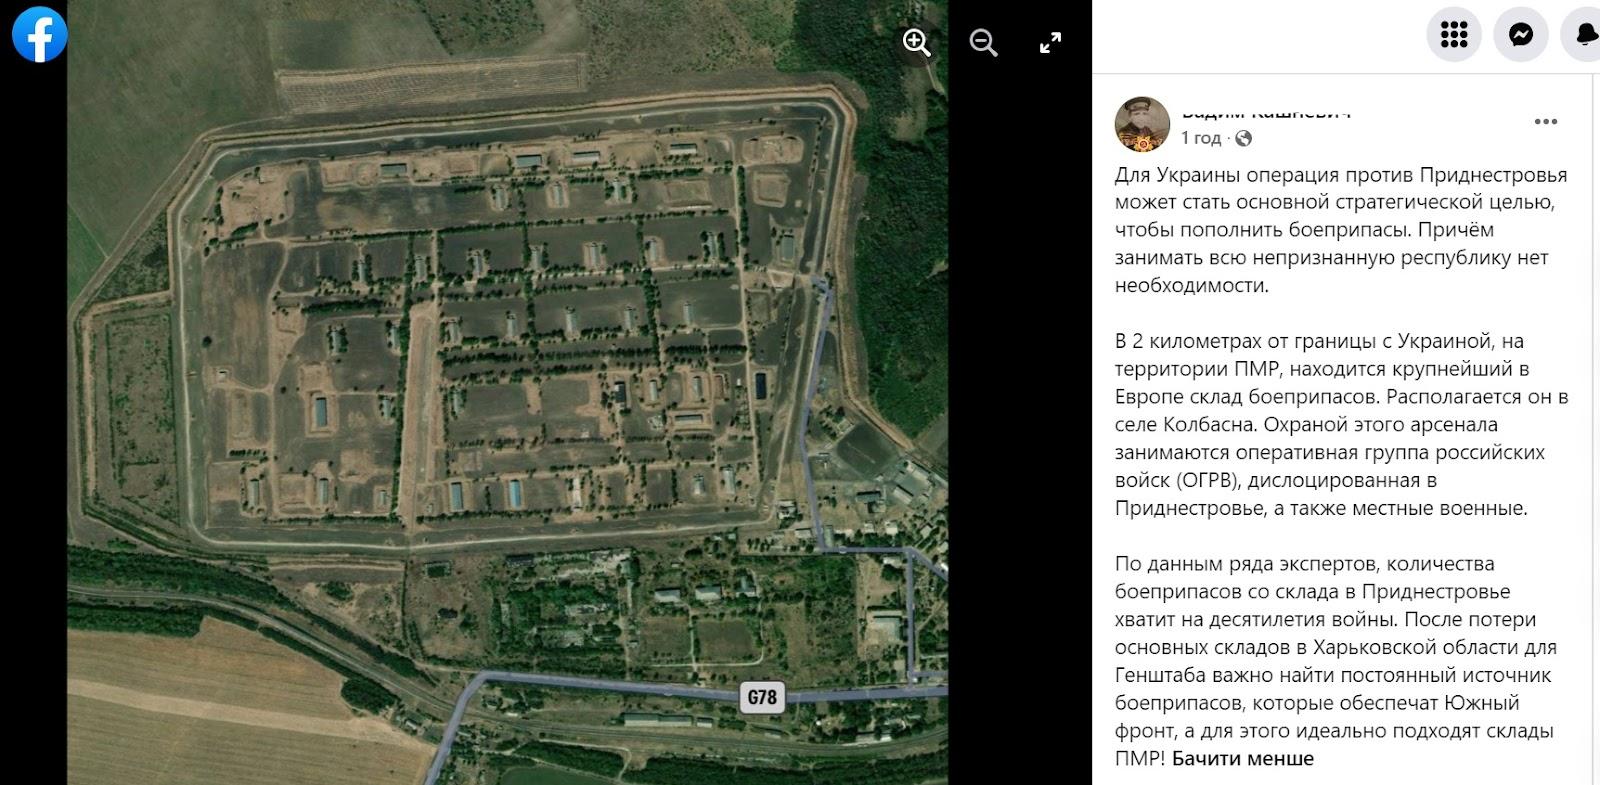Image resolution: width=1600 pixels, height=785 pixels.
Task: Open the Facebook apps grid menu
Action: click(1454, 35)
